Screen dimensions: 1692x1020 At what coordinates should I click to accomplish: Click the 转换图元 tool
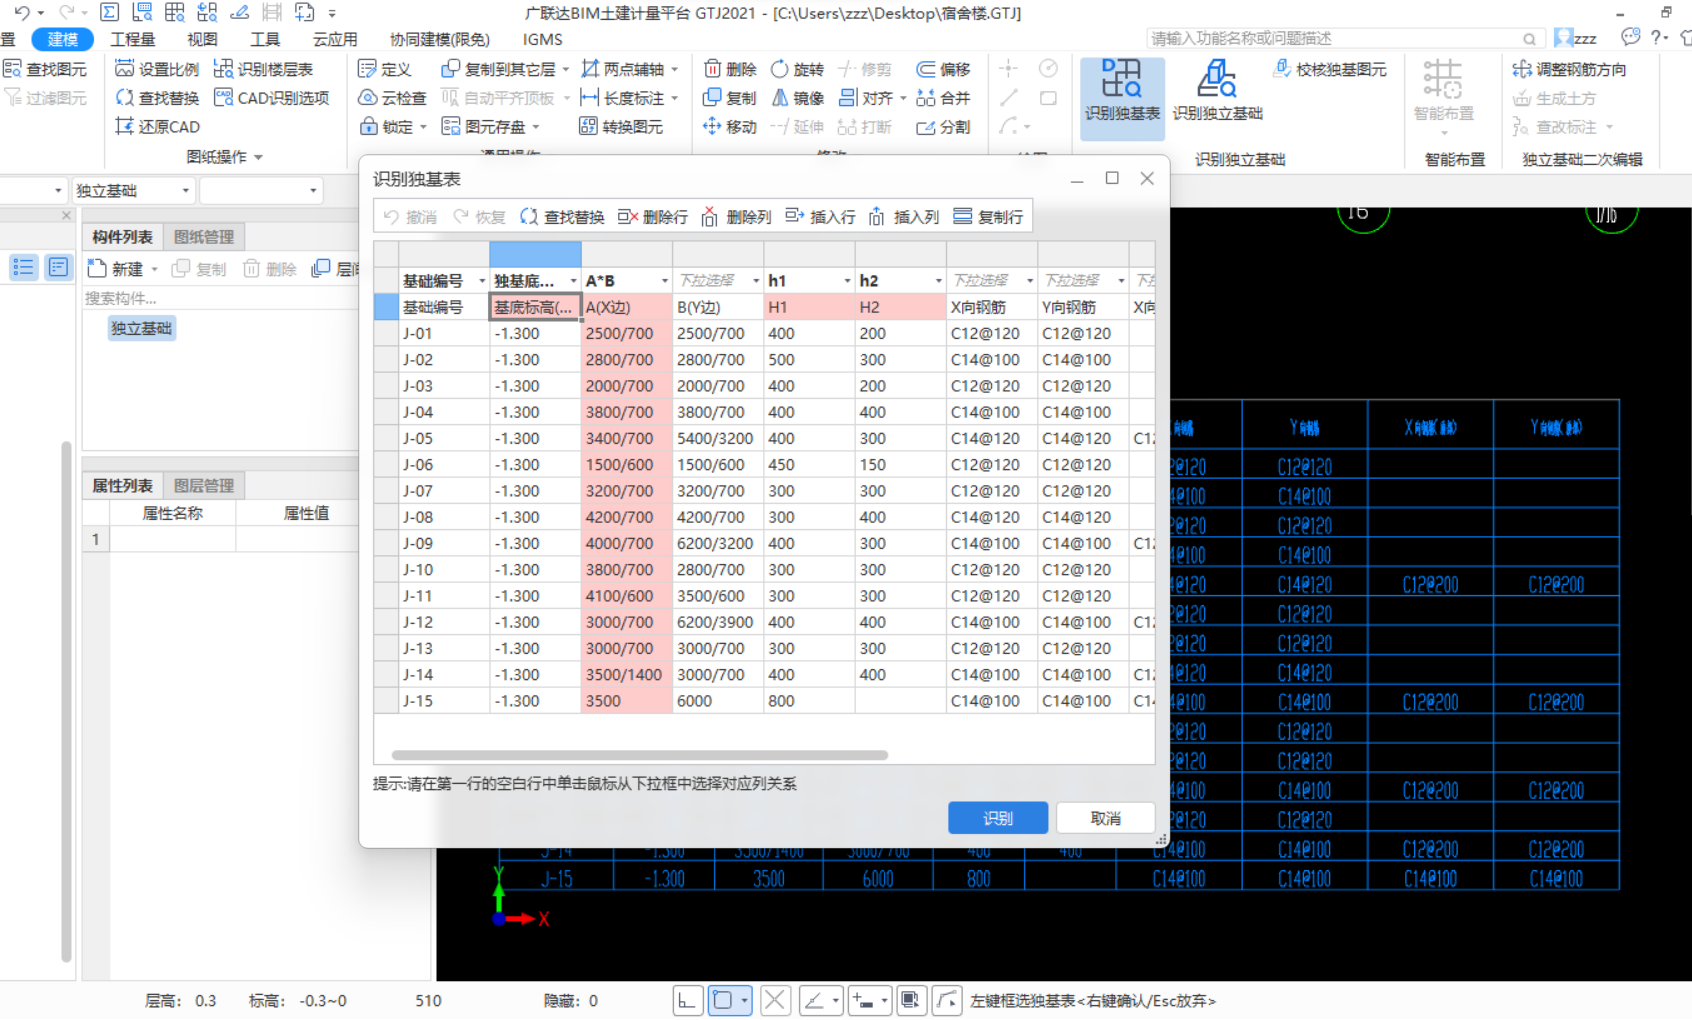(x=621, y=127)
